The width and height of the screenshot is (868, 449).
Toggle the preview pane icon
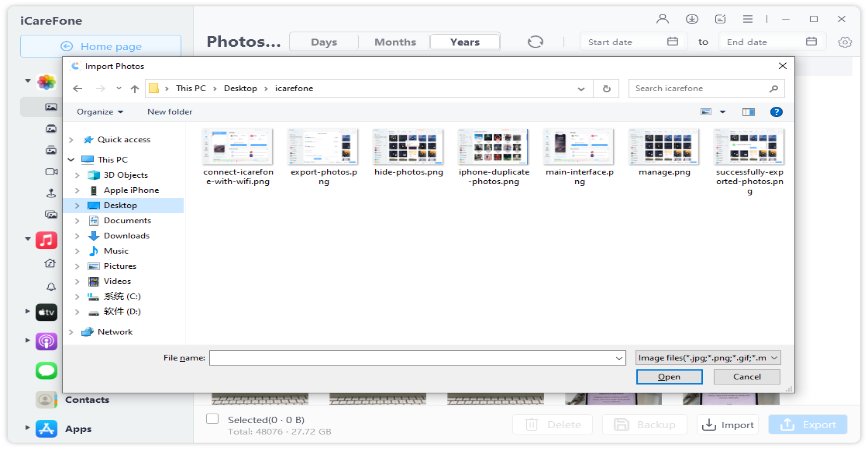pos(748,112)
